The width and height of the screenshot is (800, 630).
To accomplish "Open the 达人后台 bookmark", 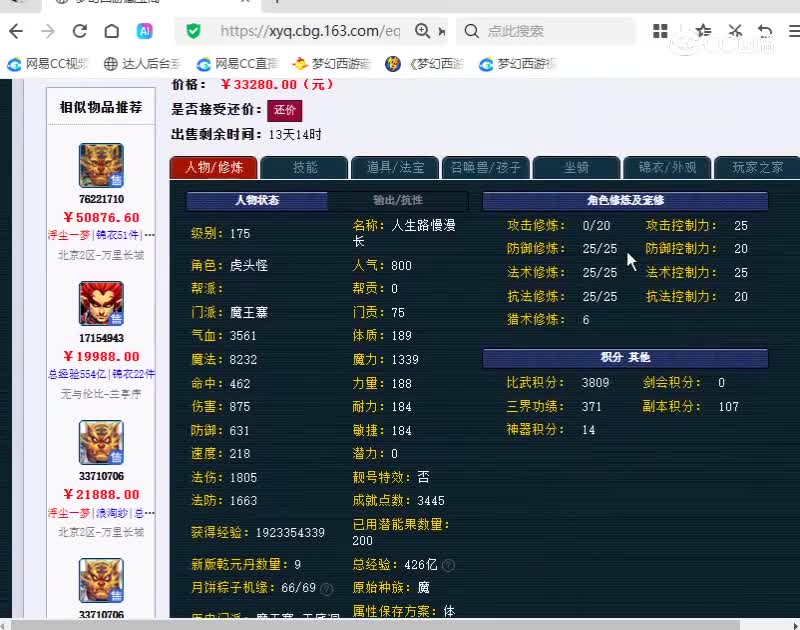I will [x=142, y=64].
